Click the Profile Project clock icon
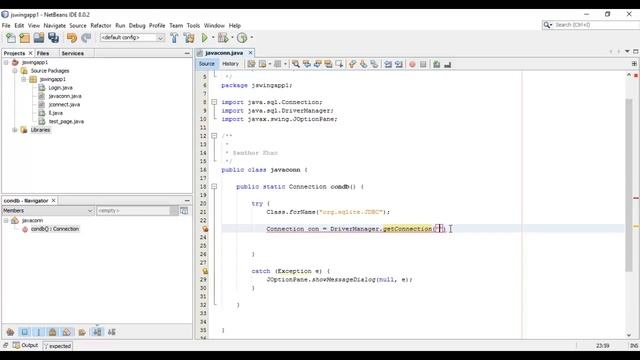Screen dimensions: 640x360 [242, 38]
